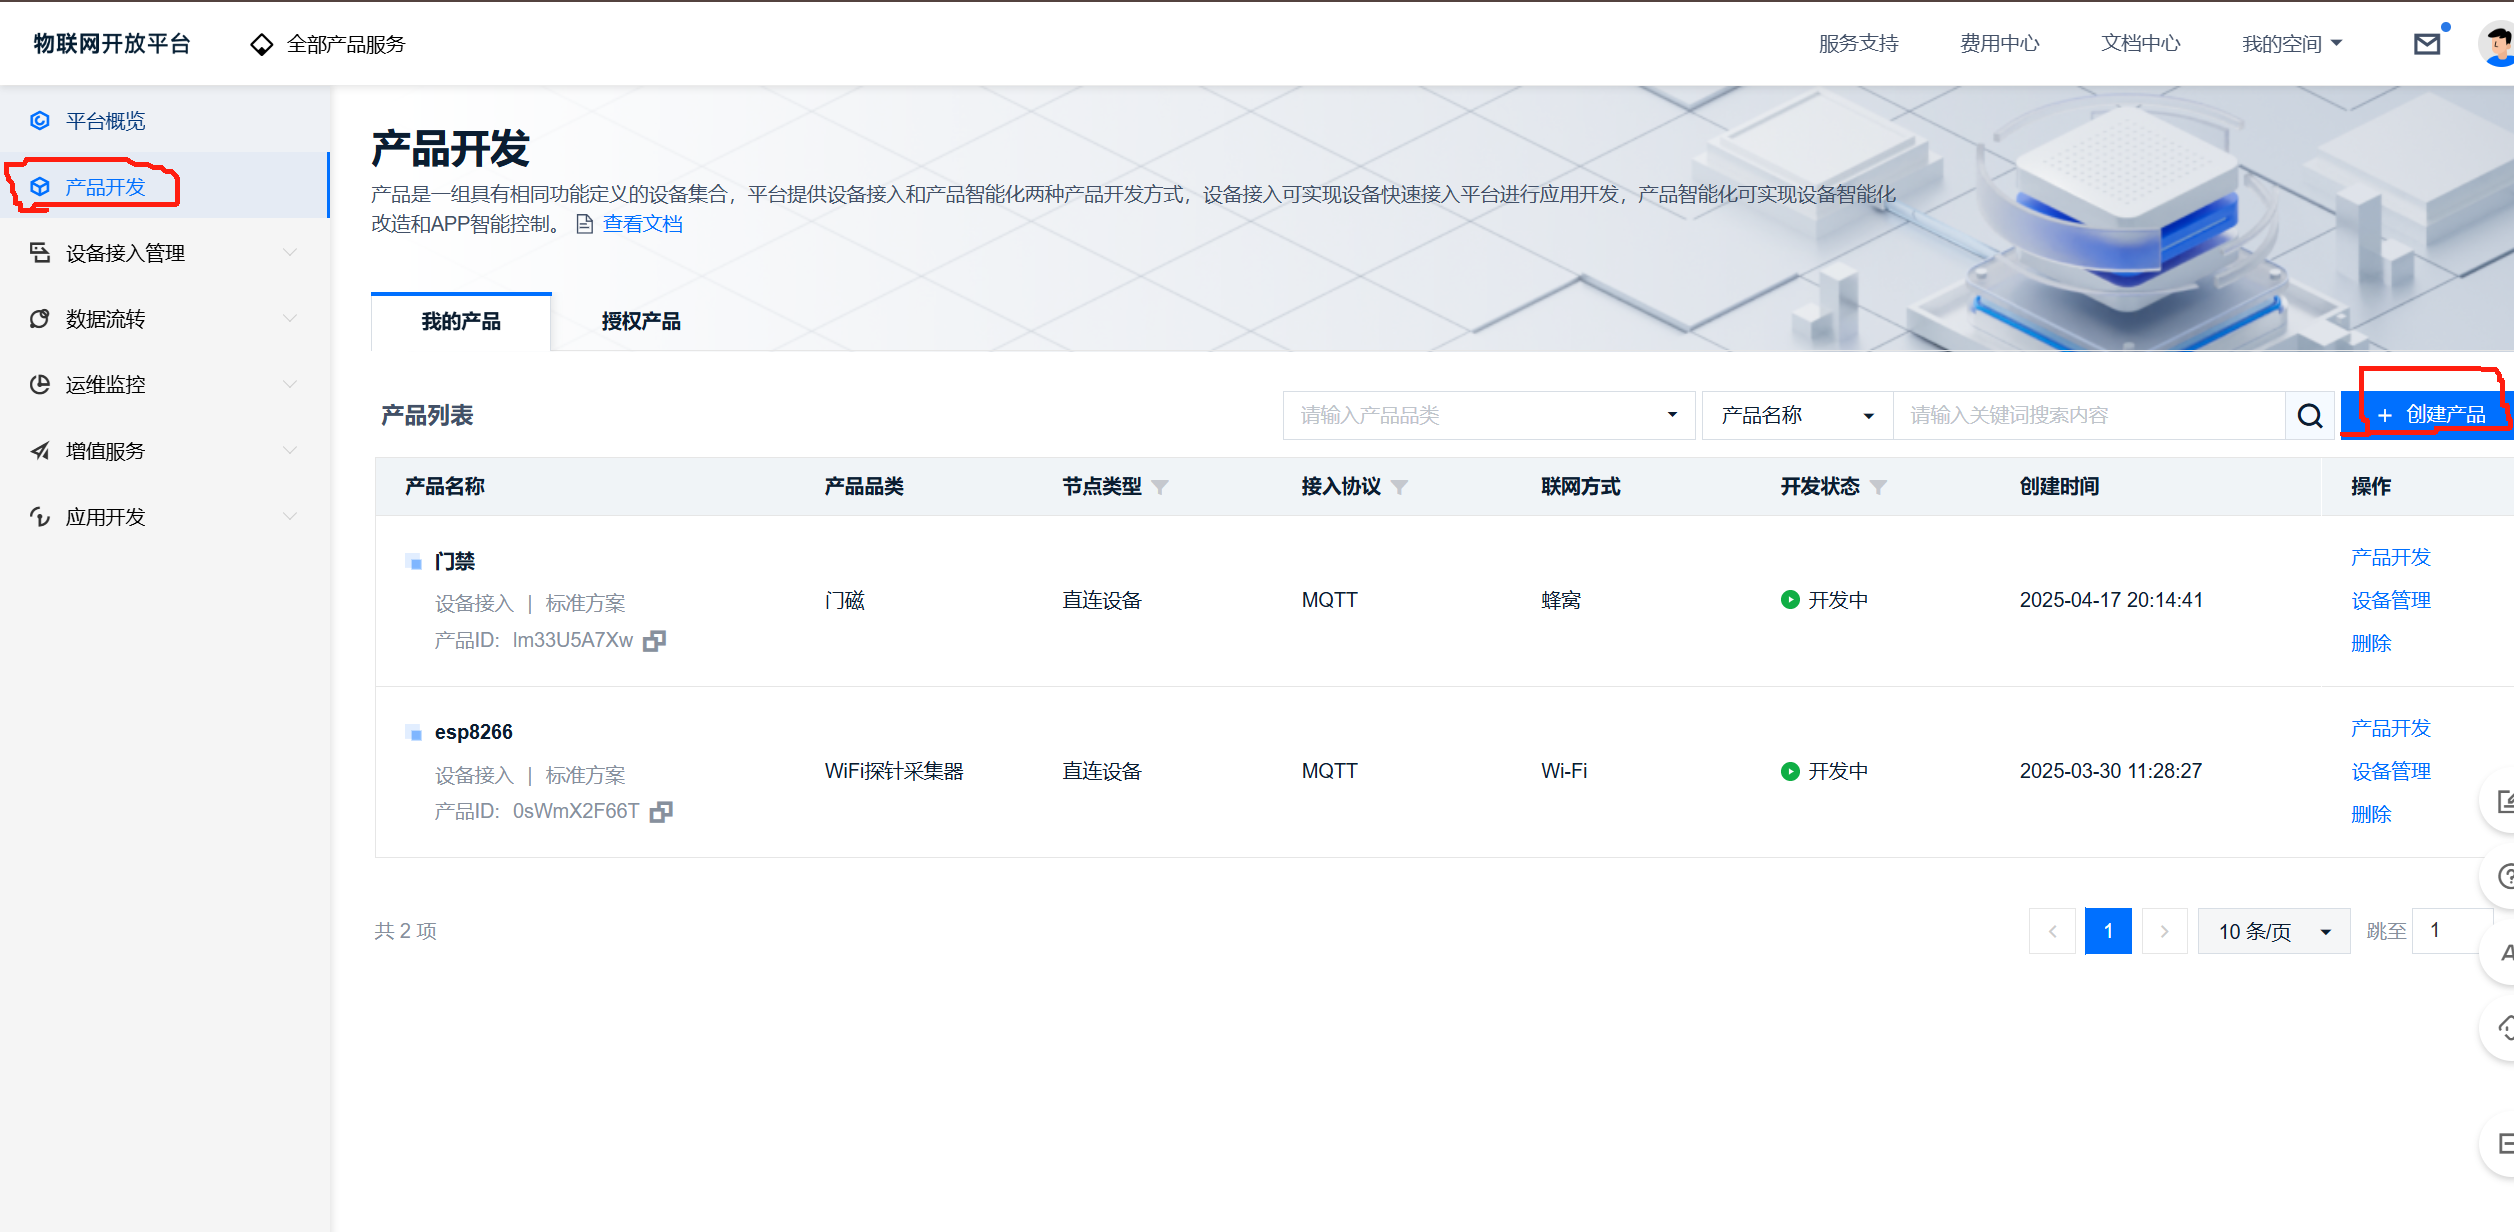Select 平台概览 in the sidebar
Screen dimensions: 2514x1232
click(105, 121)
